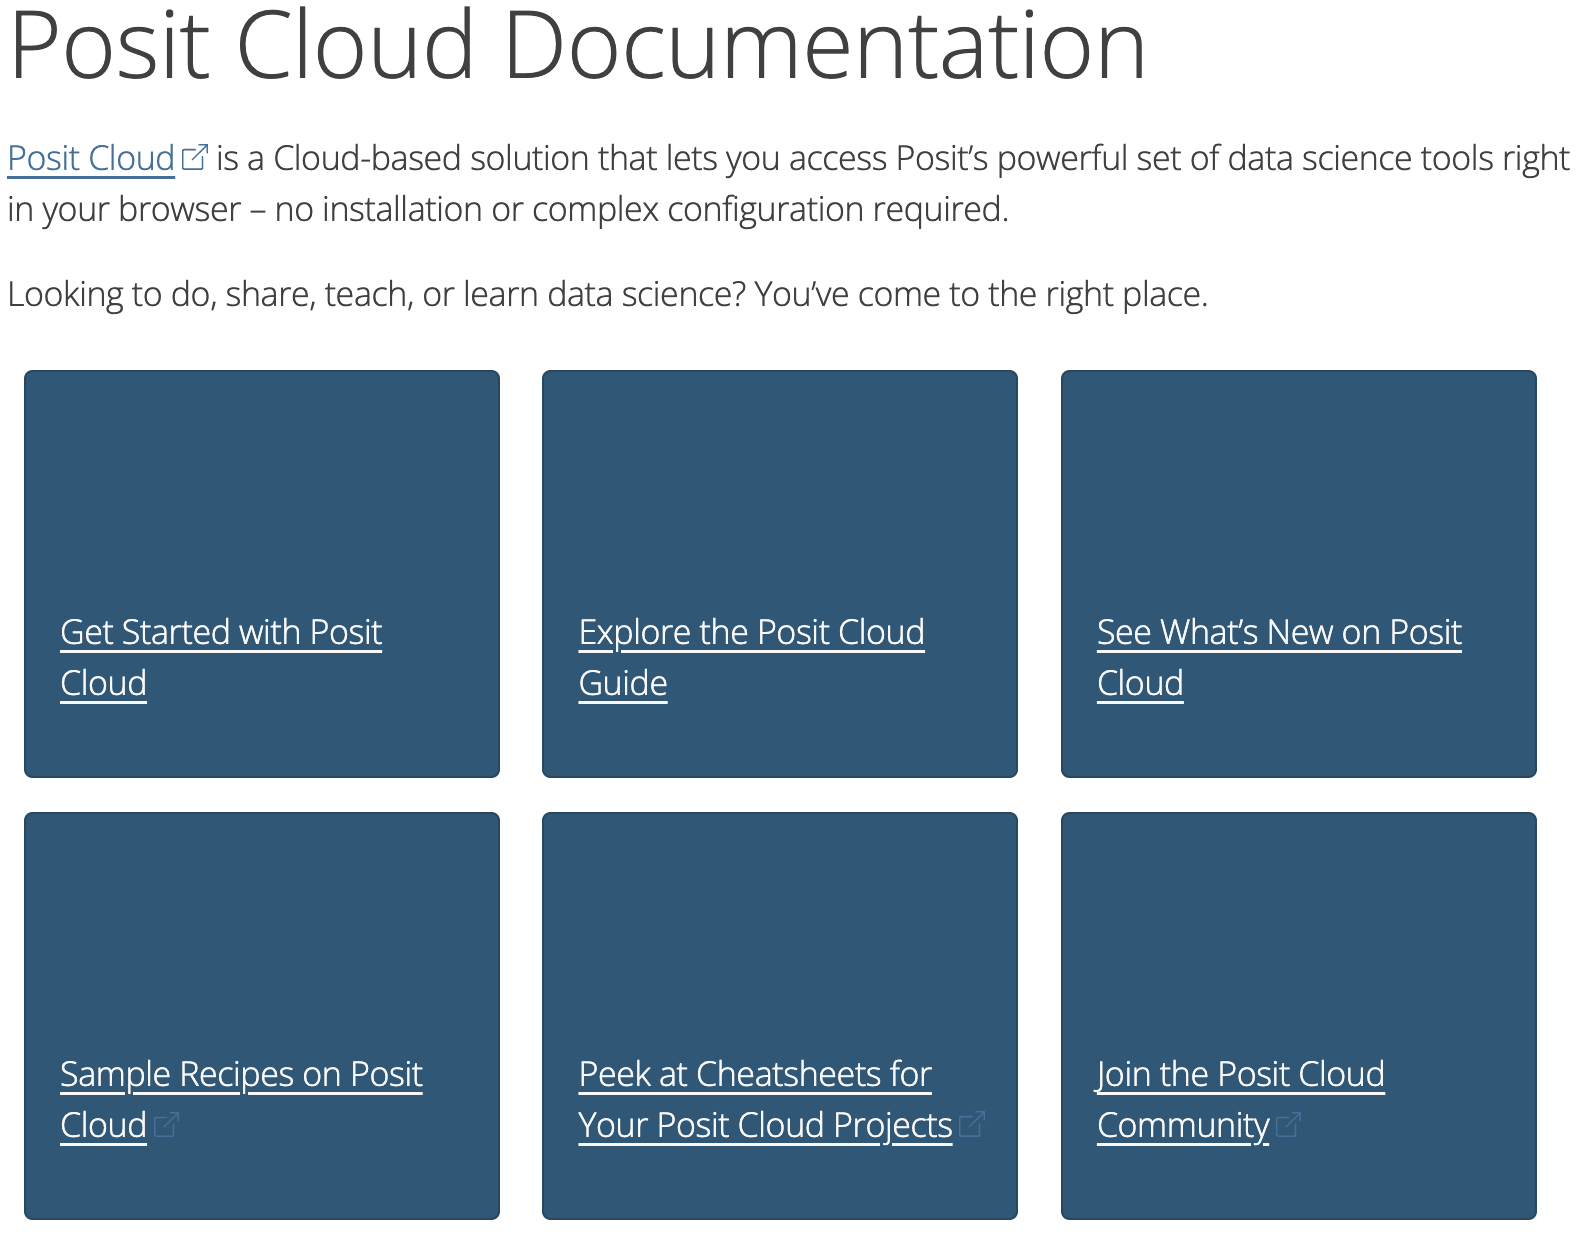Click the external-link icon beside Posit Cloud
The height and width of the screenshot is (1246, 1576).
click(x=195, y=158)
